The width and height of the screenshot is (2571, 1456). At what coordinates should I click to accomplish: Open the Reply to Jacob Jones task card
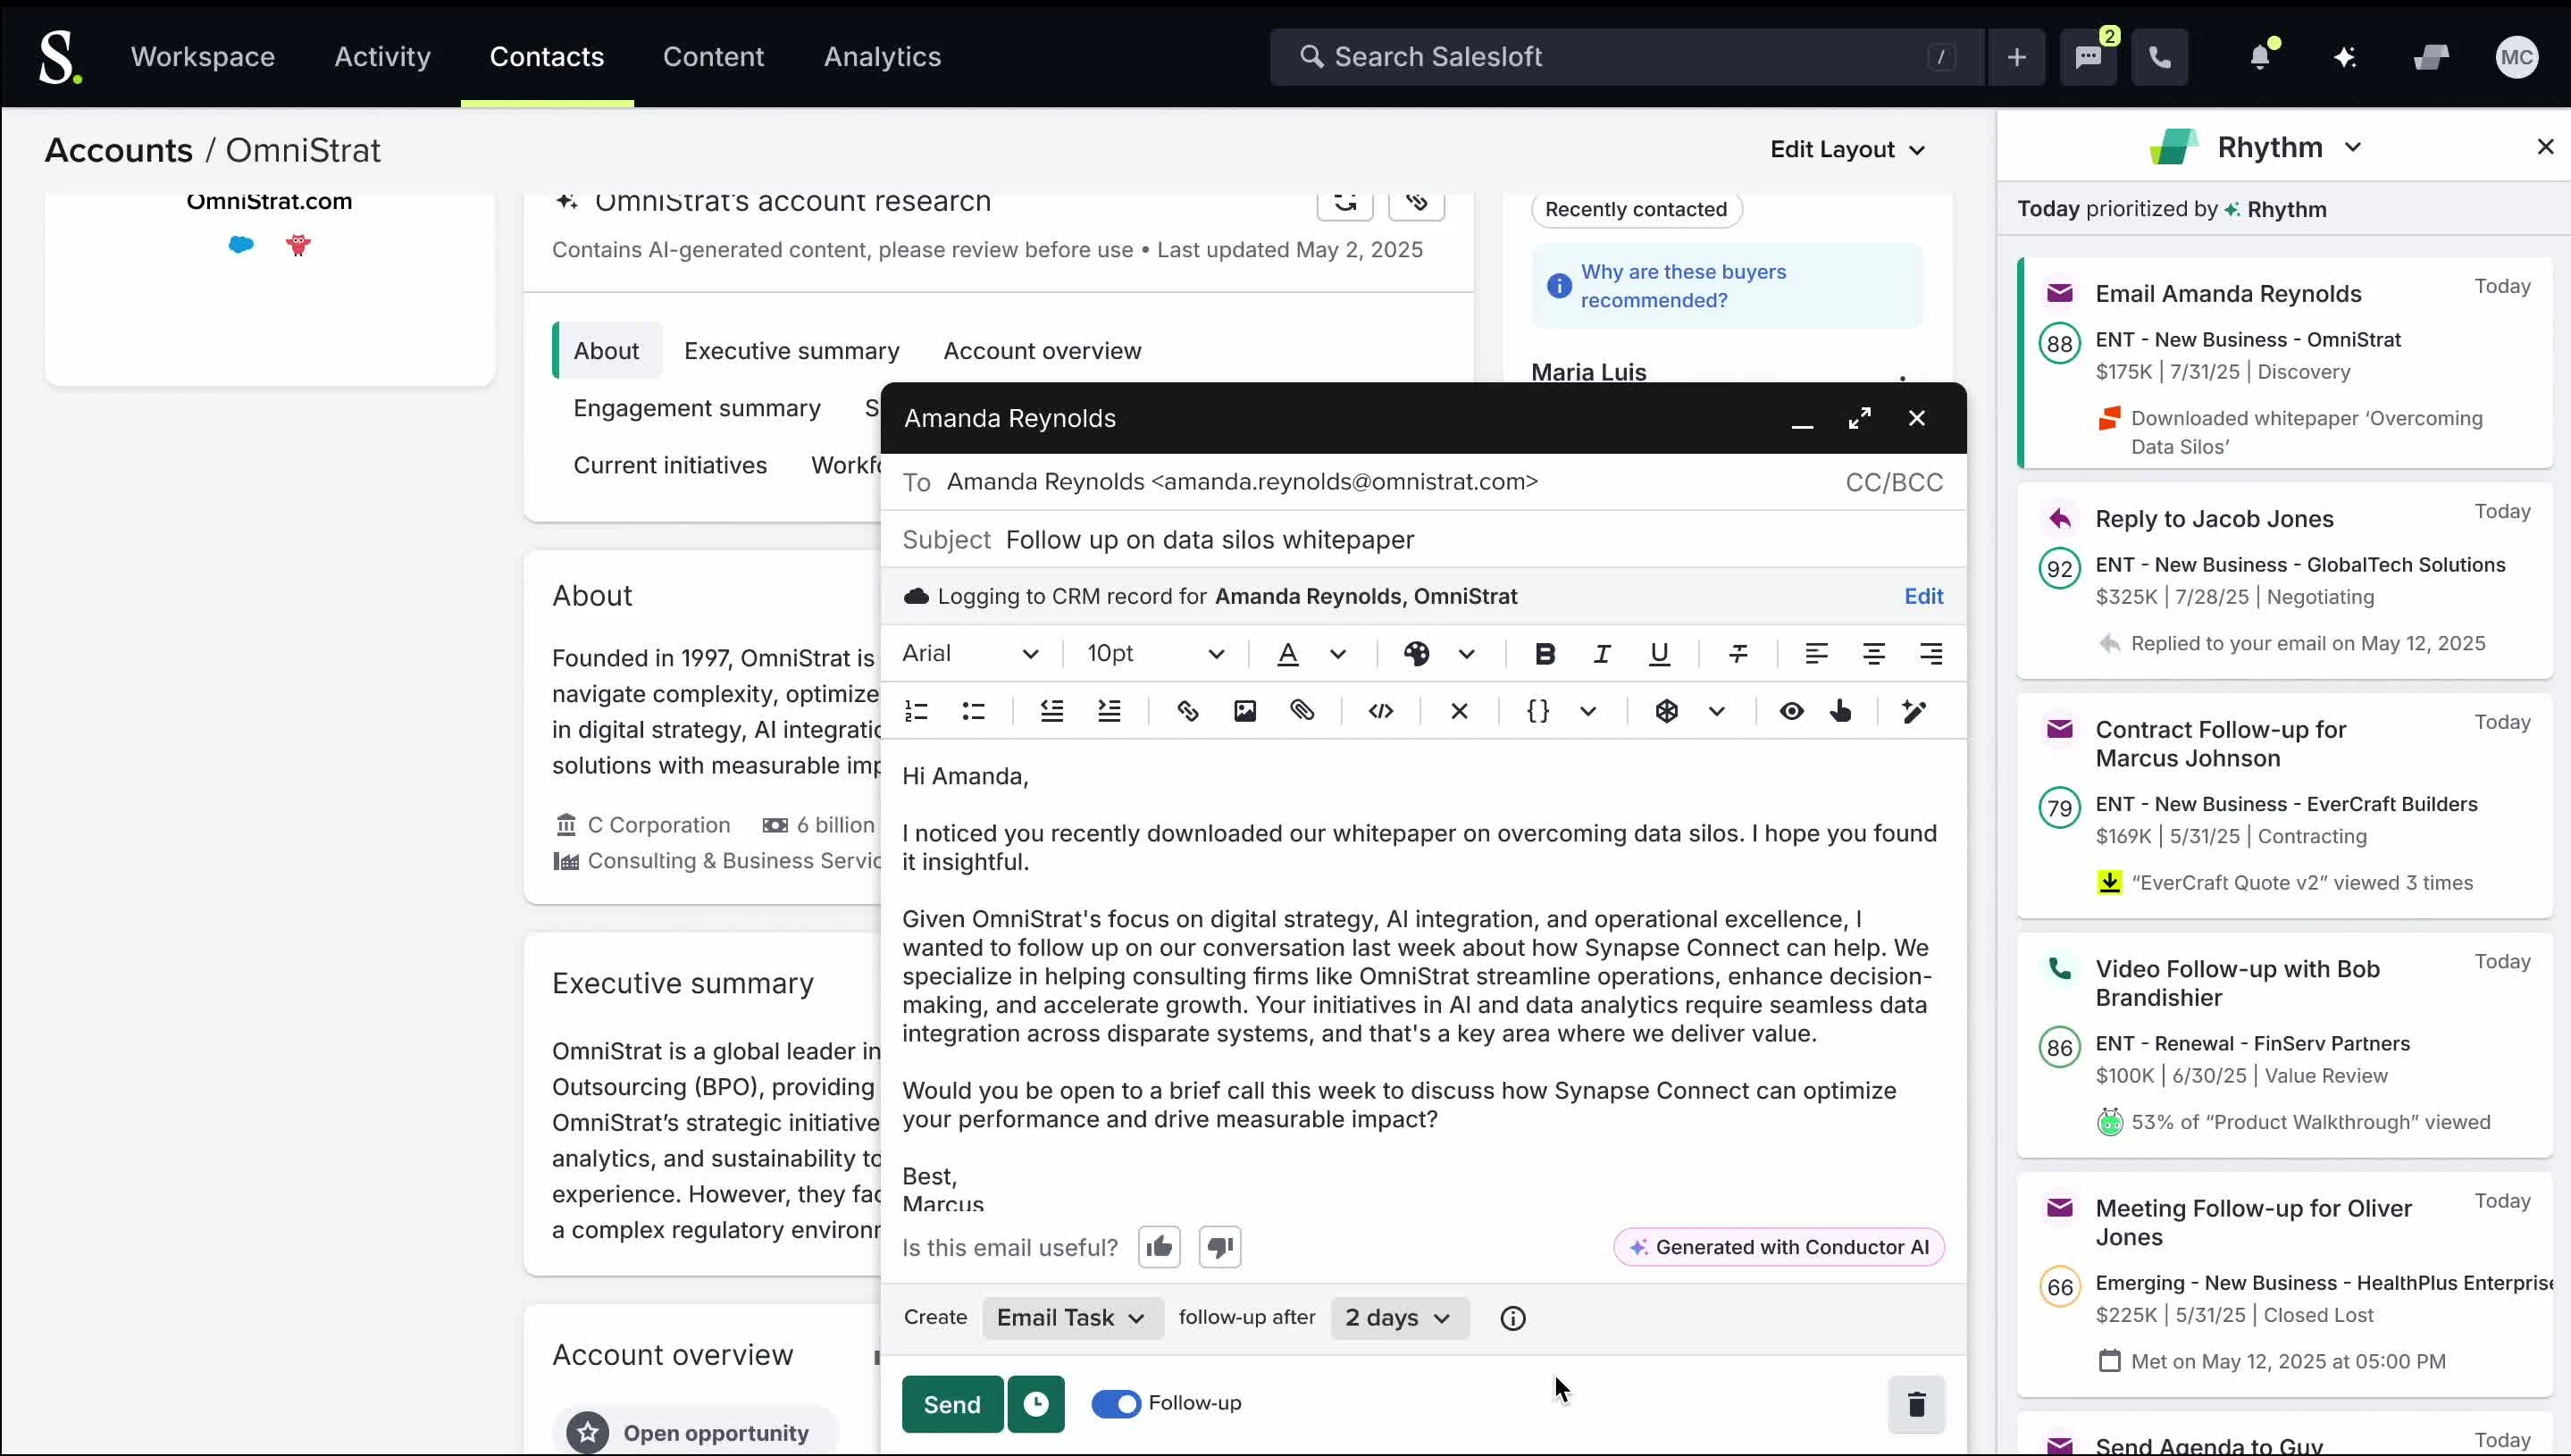point(2284,580)
